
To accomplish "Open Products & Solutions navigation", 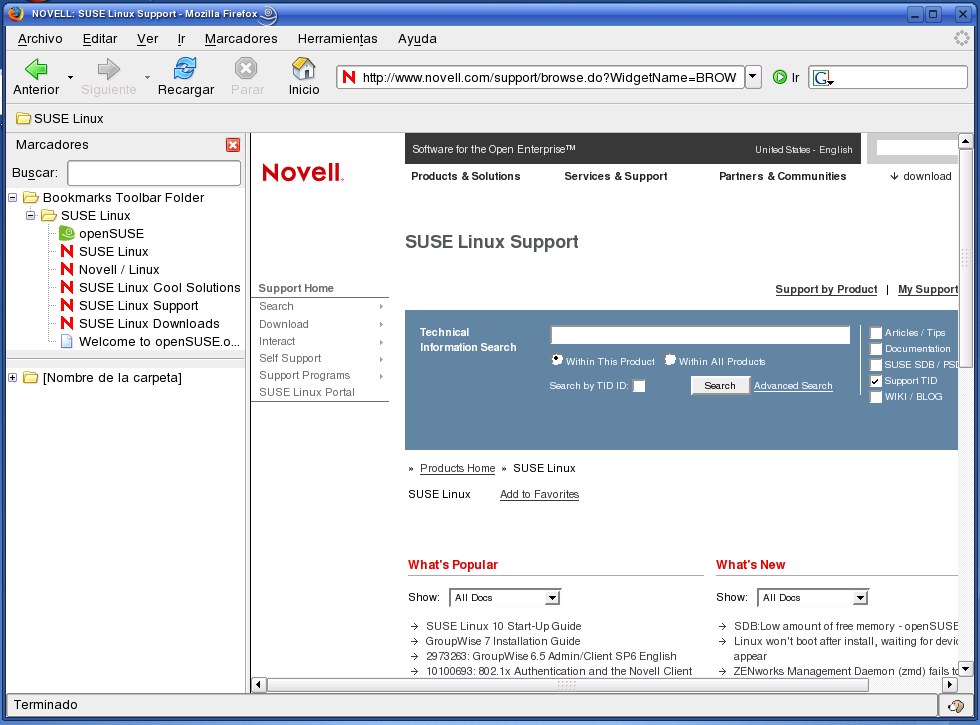I will pos(466,176).
